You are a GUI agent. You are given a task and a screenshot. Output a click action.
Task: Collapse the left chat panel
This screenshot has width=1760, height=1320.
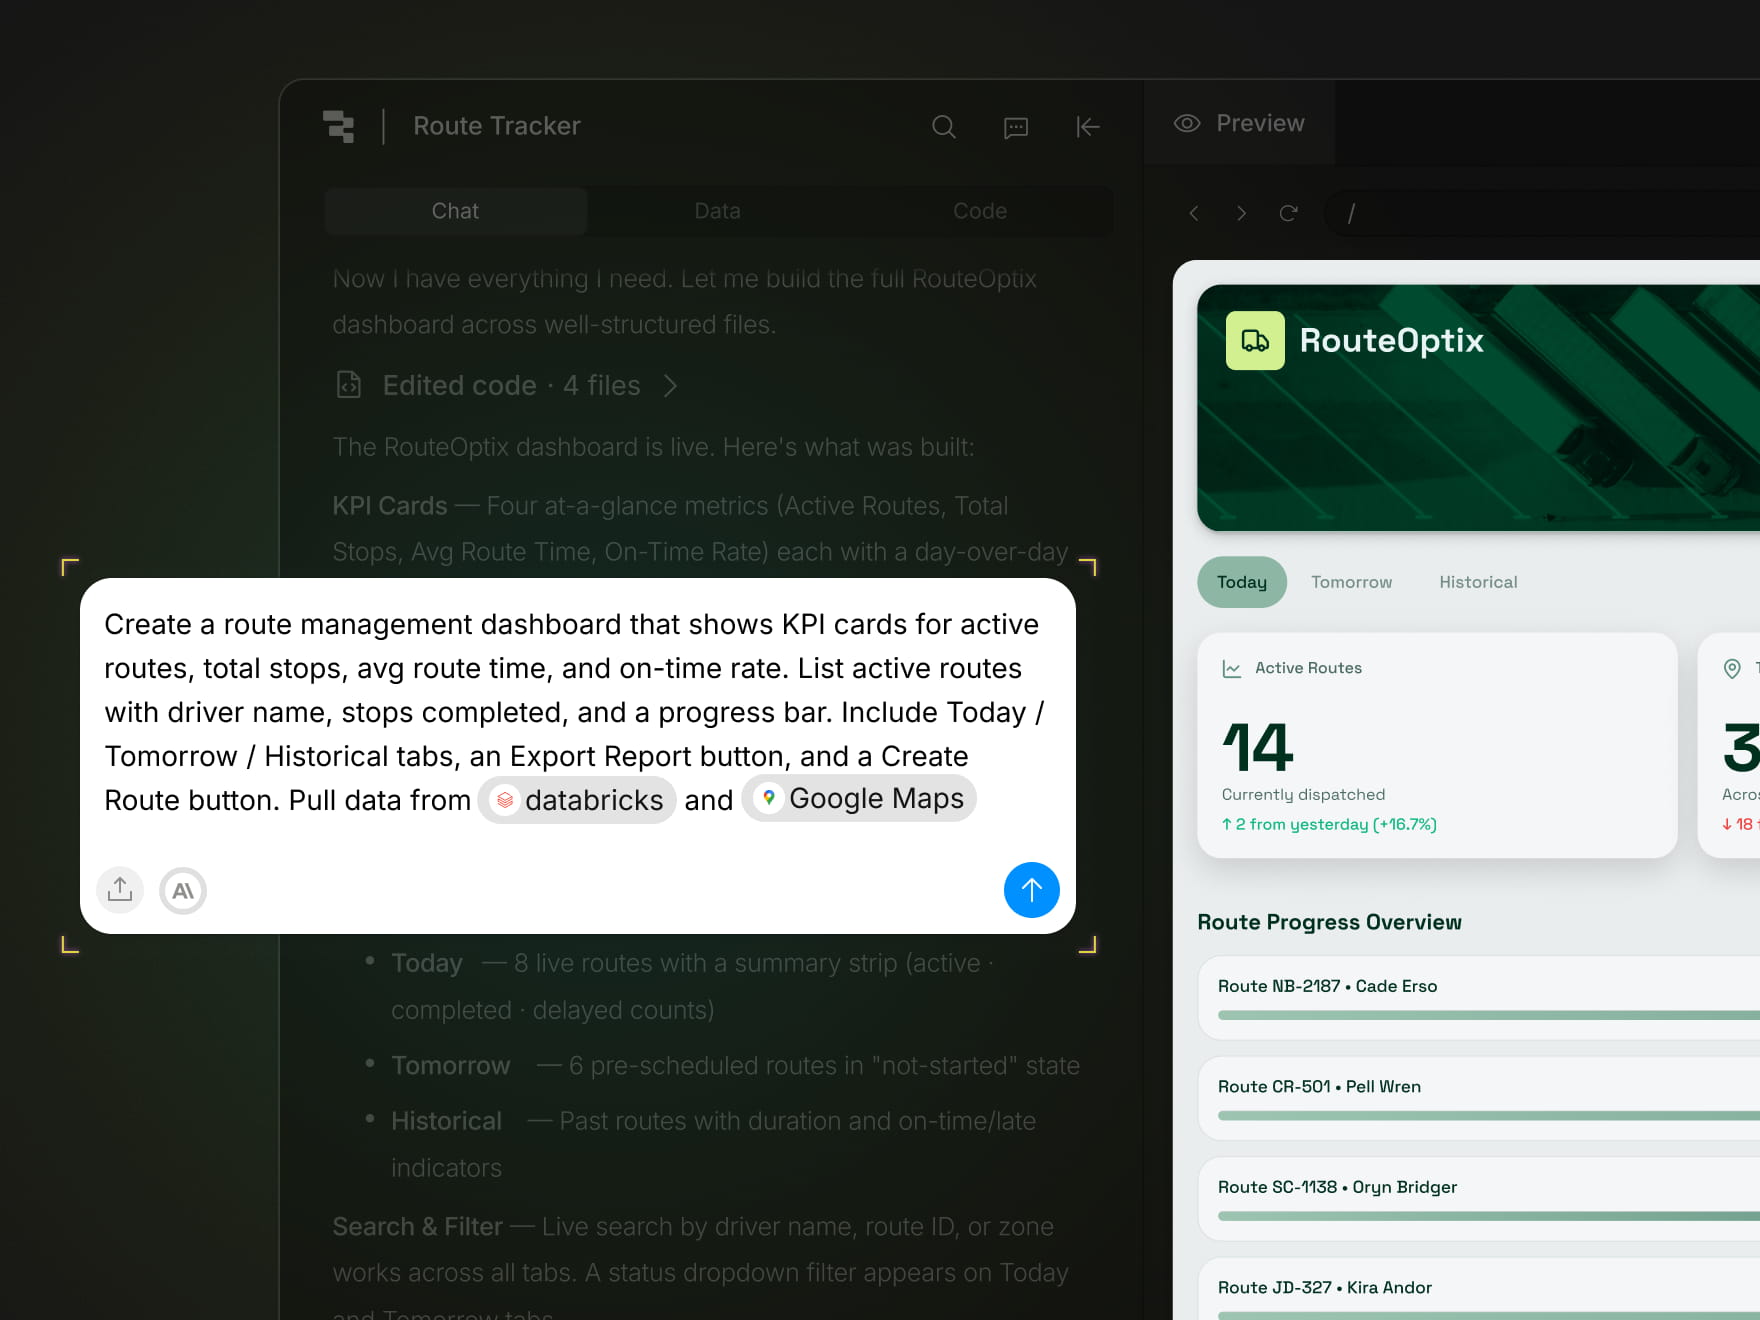pyautogui.click(x=1088, y=127)
